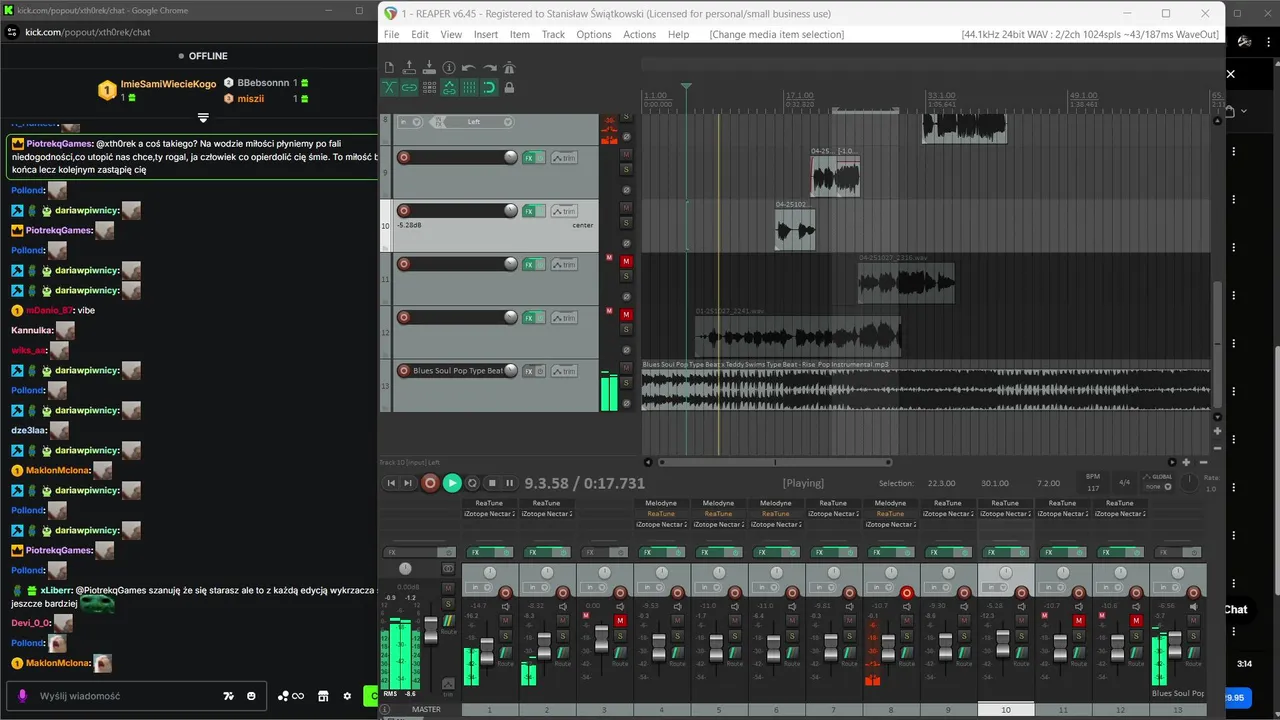This screenshot has height=720, width=1280.
Task: Click mixer channel 10 pan knob
Action: click(x=1005, y=573)
